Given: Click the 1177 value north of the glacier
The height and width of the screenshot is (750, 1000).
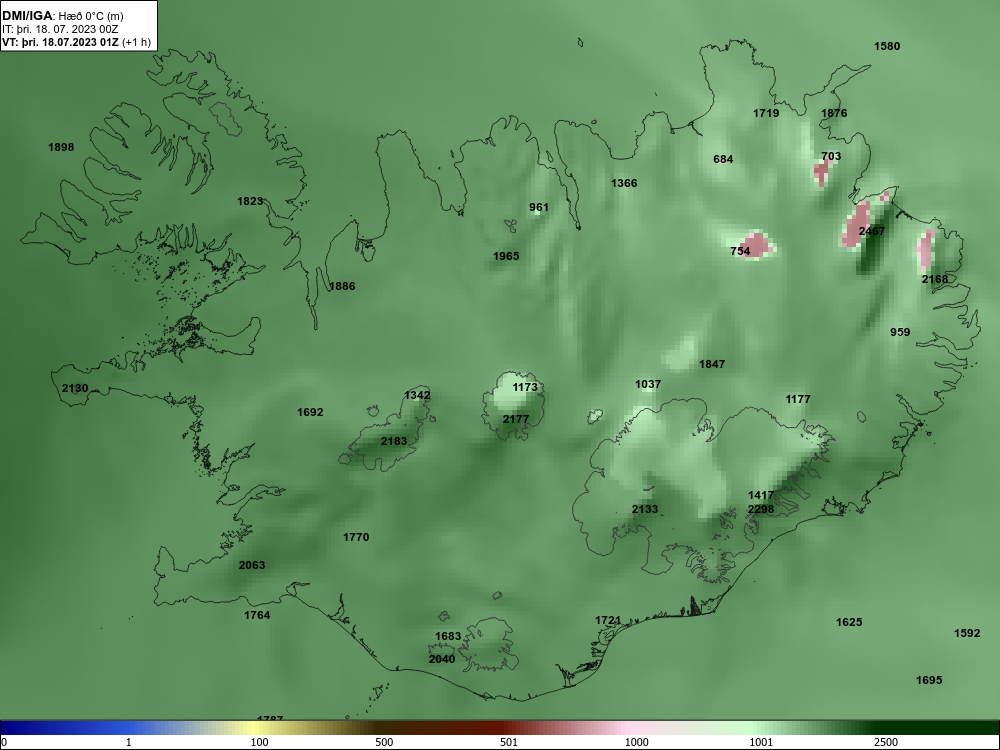Looking at the screenshot, I should pos(797,399).
